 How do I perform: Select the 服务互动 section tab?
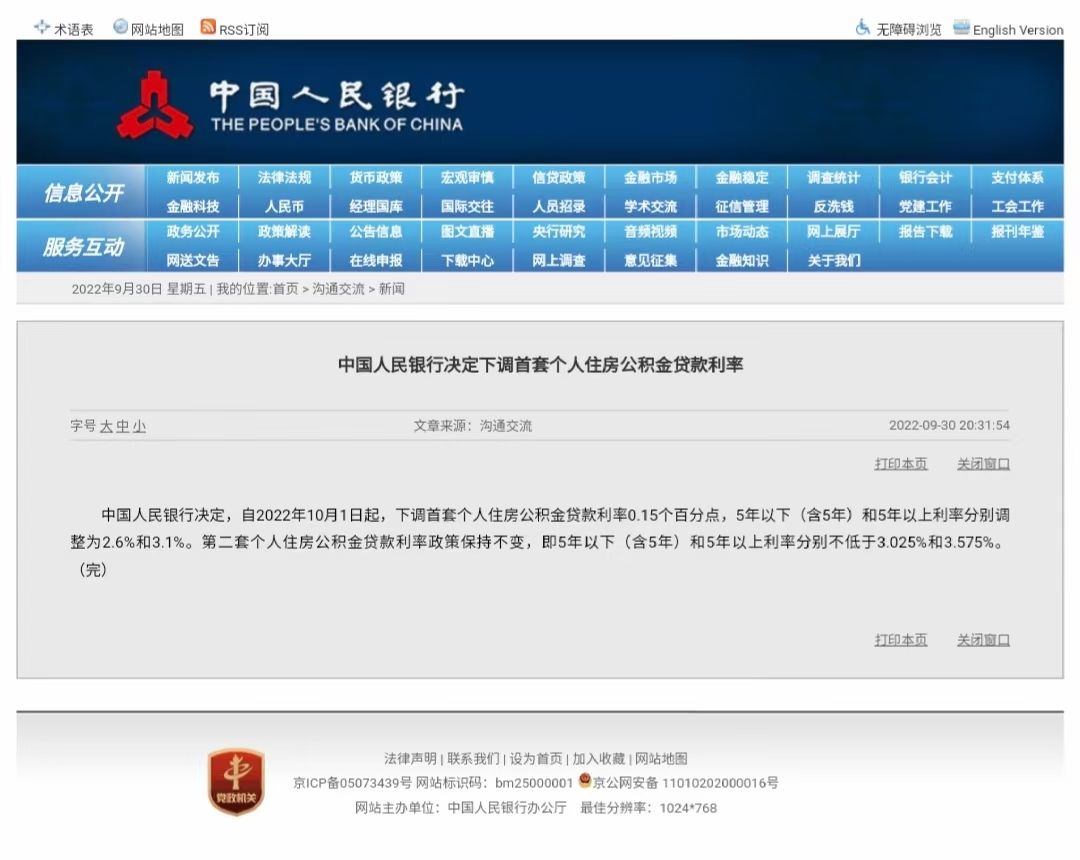(x=83, y=246)
